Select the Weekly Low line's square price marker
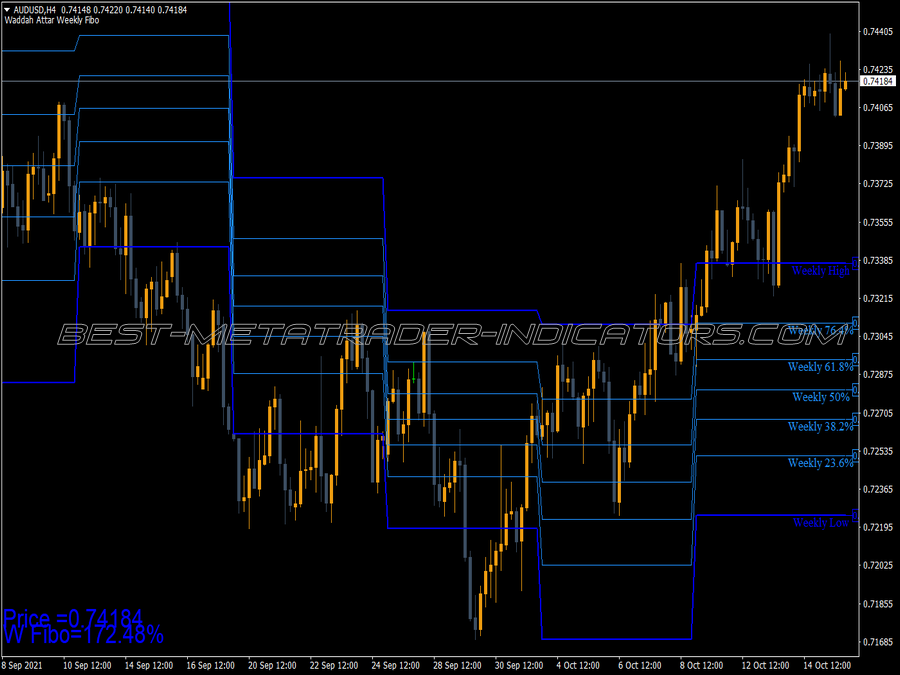 (855, 515)
